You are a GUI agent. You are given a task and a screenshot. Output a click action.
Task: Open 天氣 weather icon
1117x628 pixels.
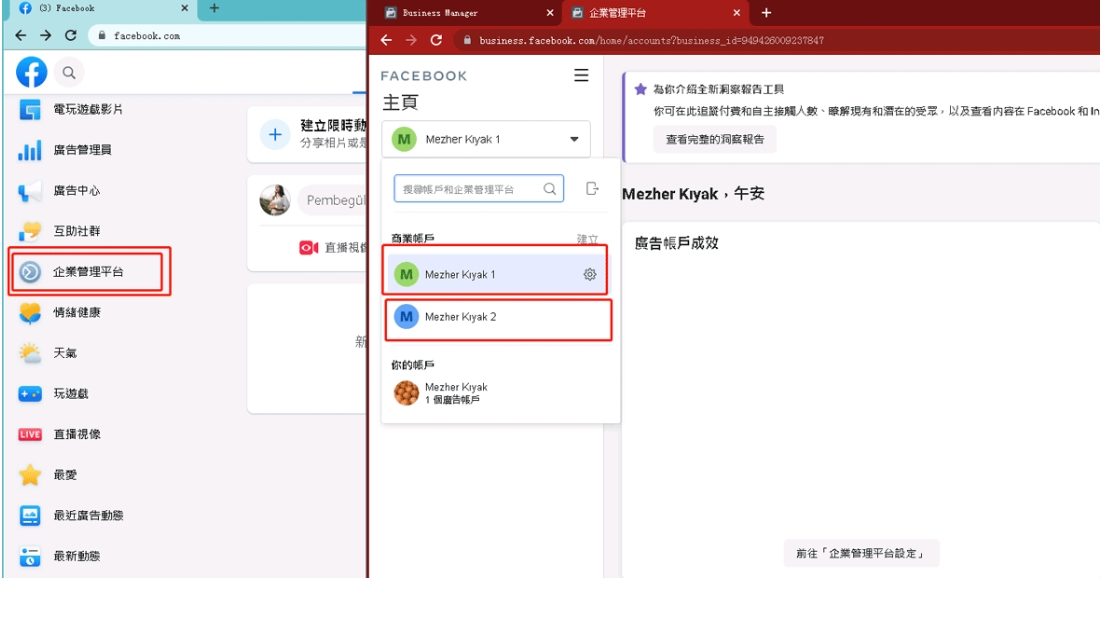coord(30,353)
